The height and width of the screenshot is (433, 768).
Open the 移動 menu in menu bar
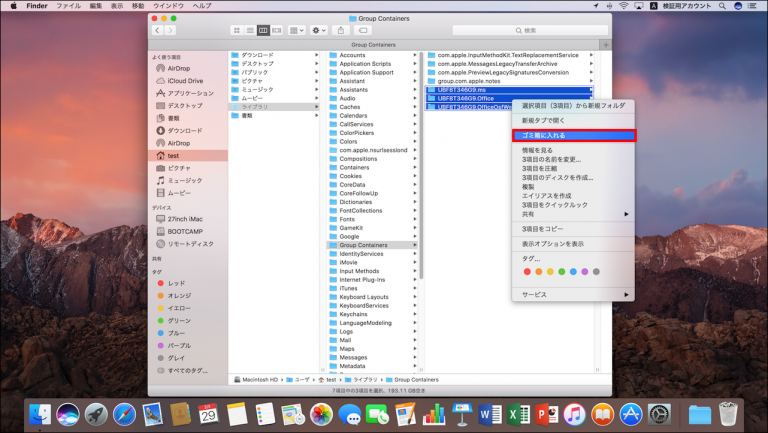(x=138, y=6)
